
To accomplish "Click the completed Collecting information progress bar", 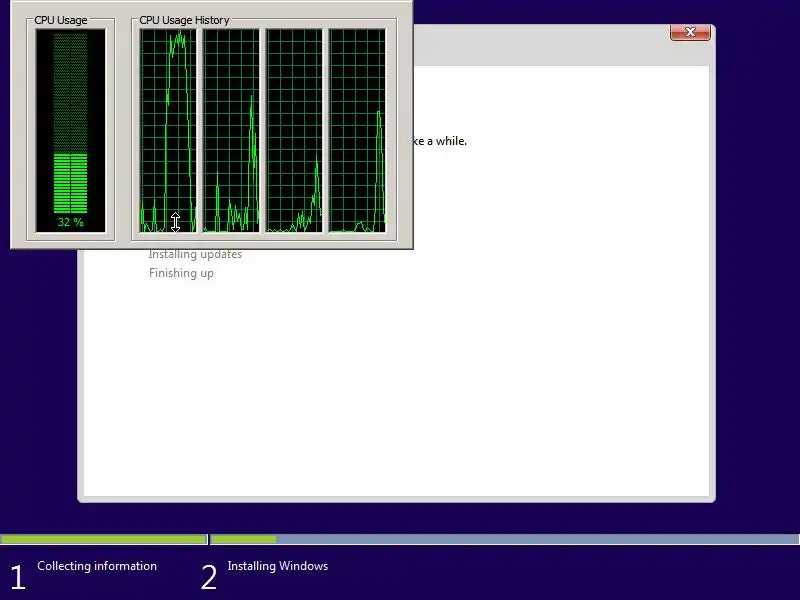I will point(104,539).
